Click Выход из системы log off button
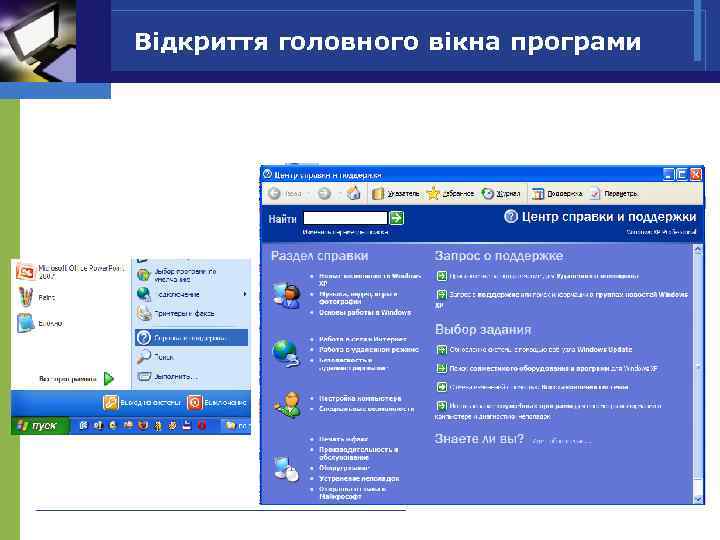720x540 pixels. pyautogui.click(x=142, y=403)
